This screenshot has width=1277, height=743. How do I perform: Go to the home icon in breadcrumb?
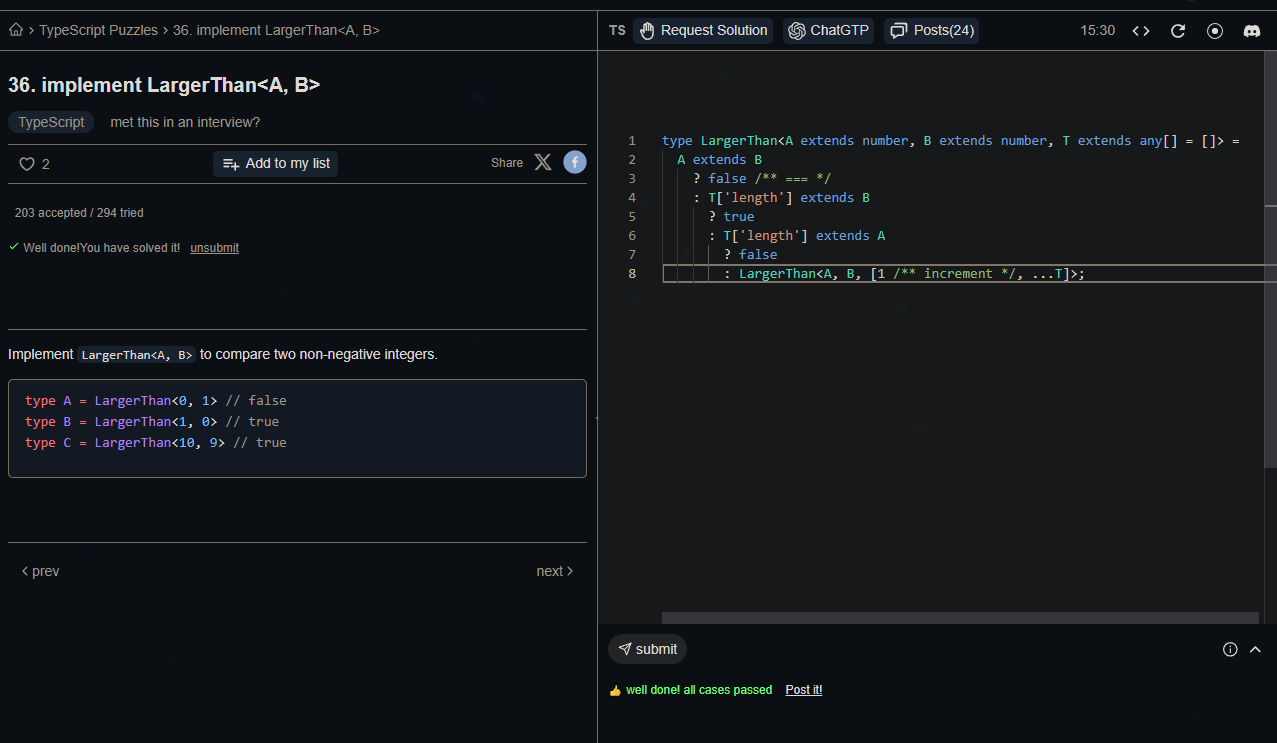[16, 30]
